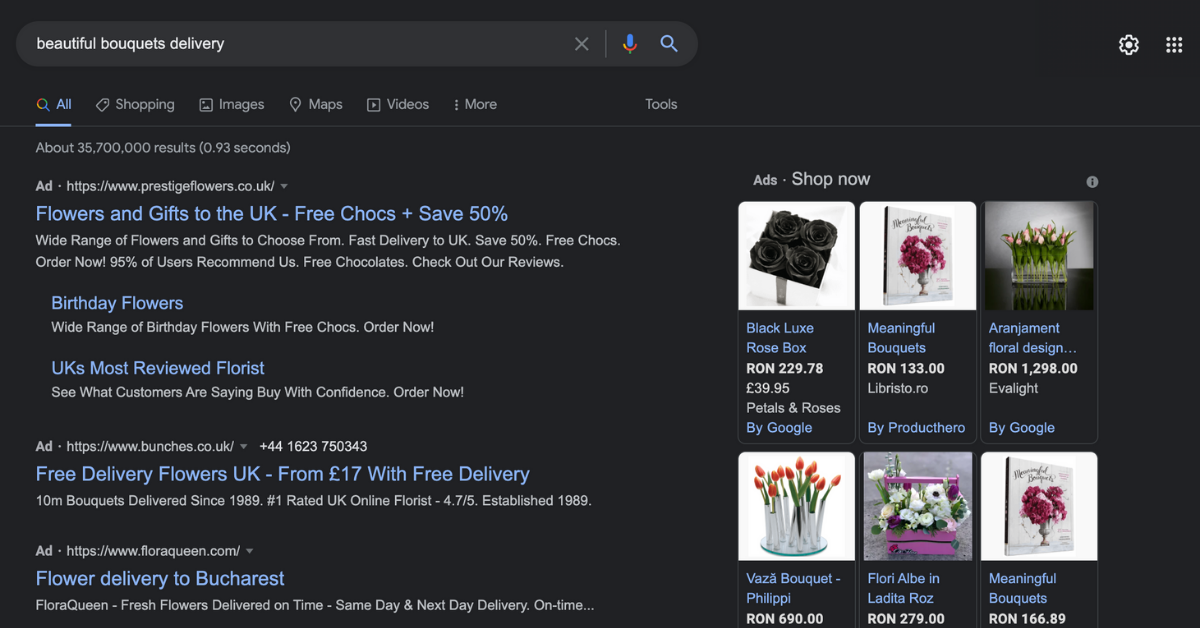Image resolution: width=1200 pixels, height=628 pixels.
Task: View the Vază Bouquet Philippi tulip thumbnail
Action: (796, 506)
